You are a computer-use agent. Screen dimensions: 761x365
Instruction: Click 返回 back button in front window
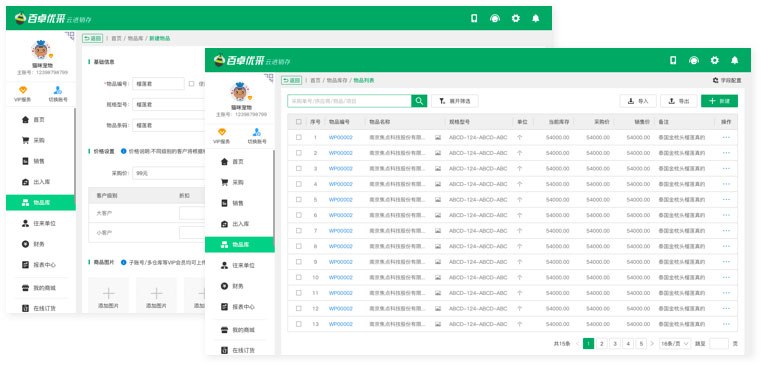[x=292, y=80]
